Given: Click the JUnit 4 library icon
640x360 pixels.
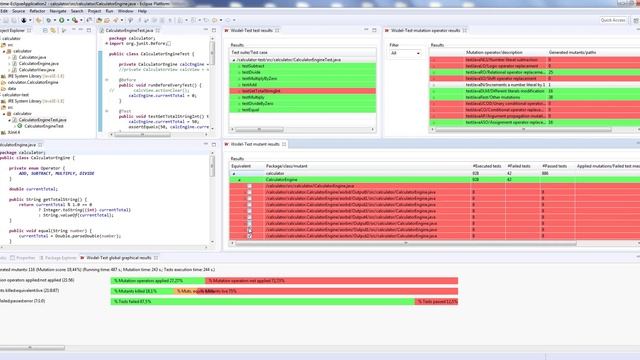Looking at the screenshot, I should (x=4, y=132).
